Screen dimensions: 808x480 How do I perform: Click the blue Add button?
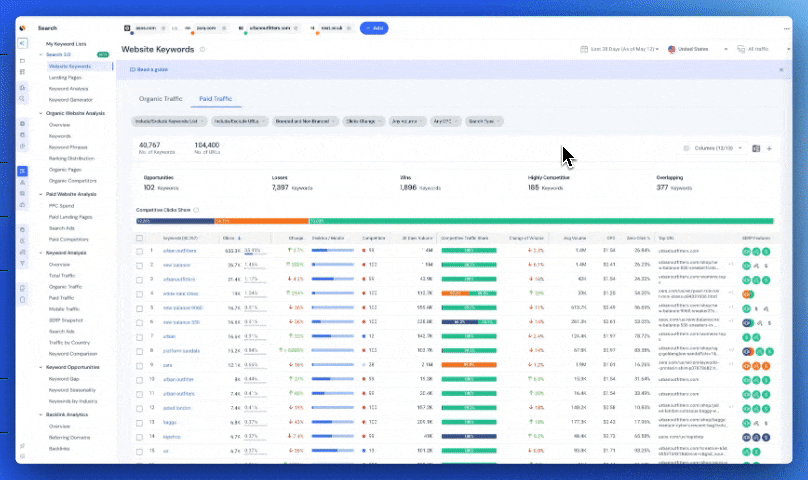click(x=374, y=28)
